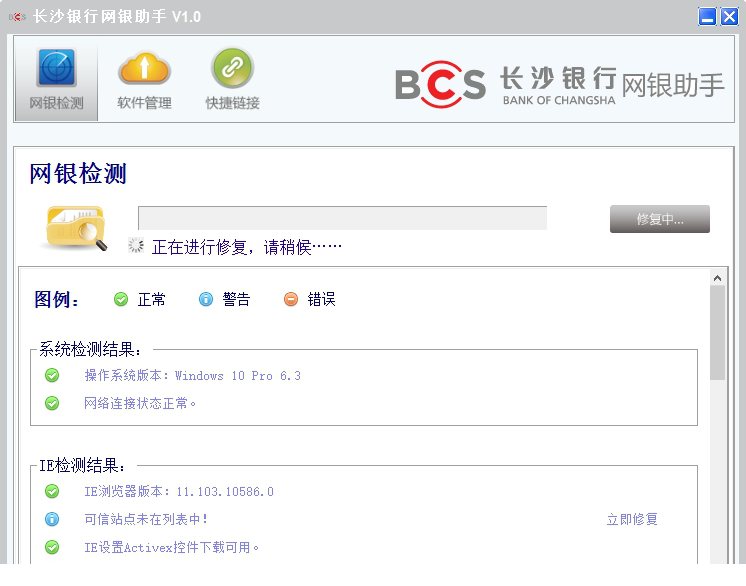Select text 可信站点未在列表中!
This screenshot has width=746, height=586.
pos(146,519)
